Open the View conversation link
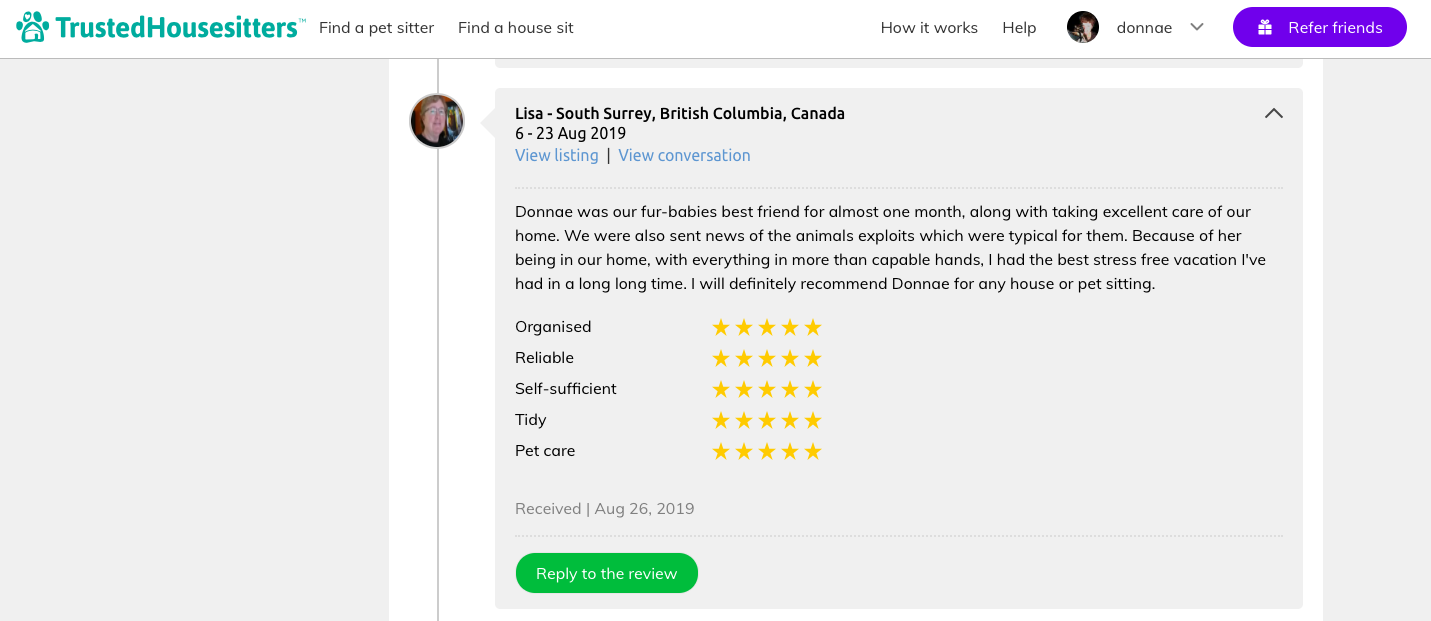The width and height of the screenshot is (1431, 621). pyautogui.click(x=684, y=155)
